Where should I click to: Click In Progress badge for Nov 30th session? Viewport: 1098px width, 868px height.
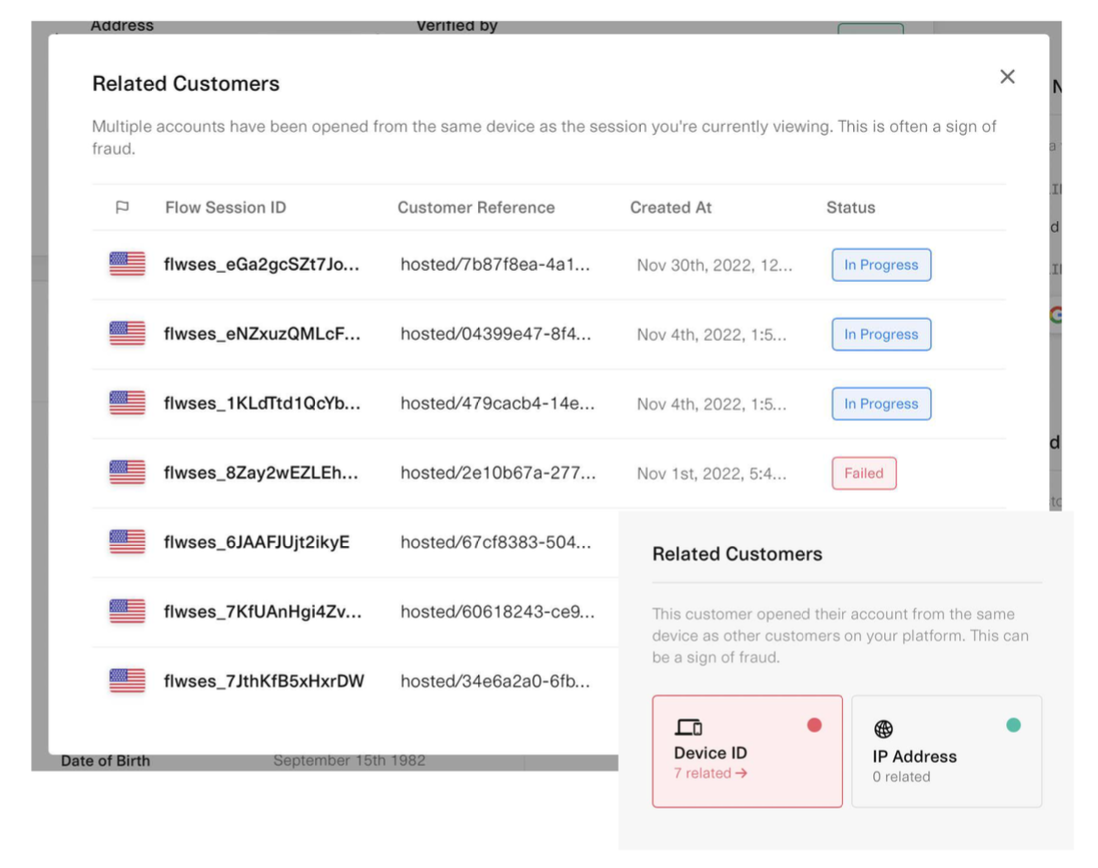pyautogui.click(x=881, y=265)
